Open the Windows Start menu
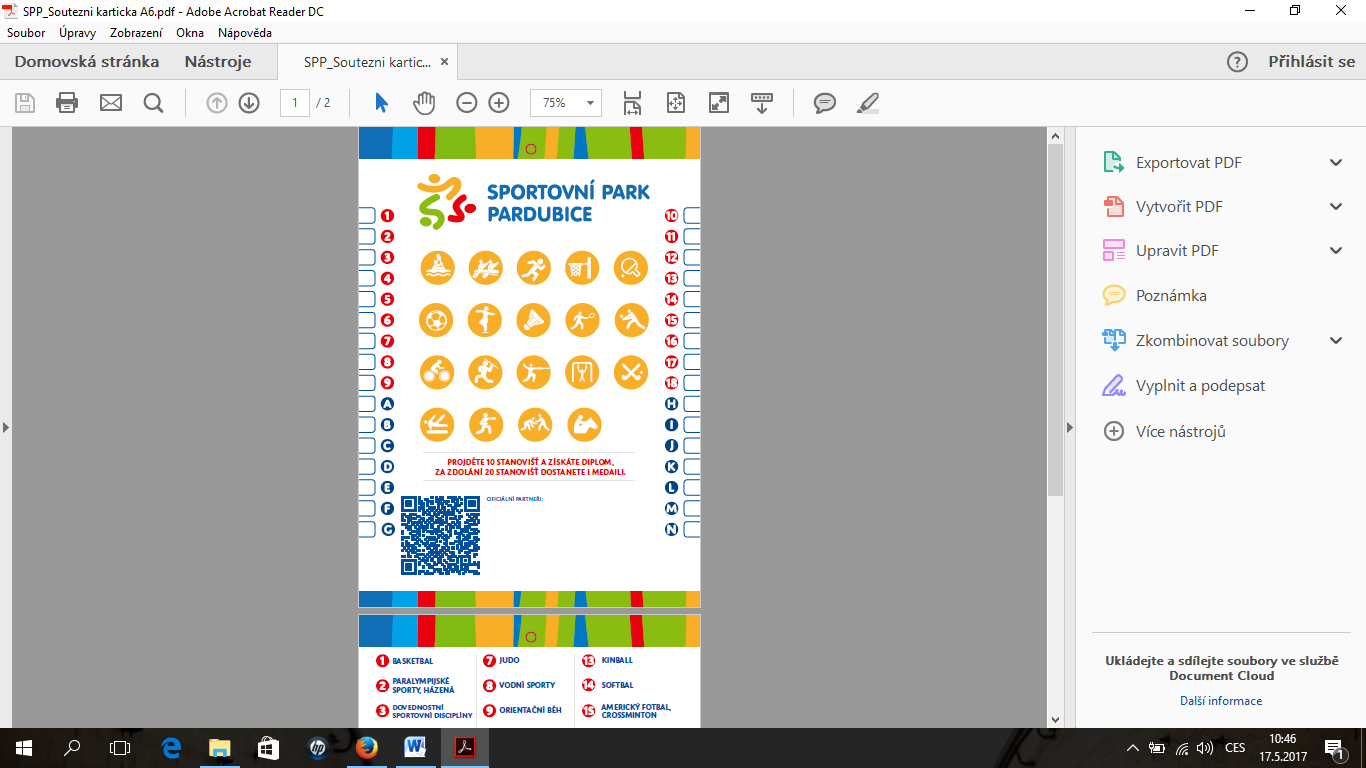 tap(23, 748)
